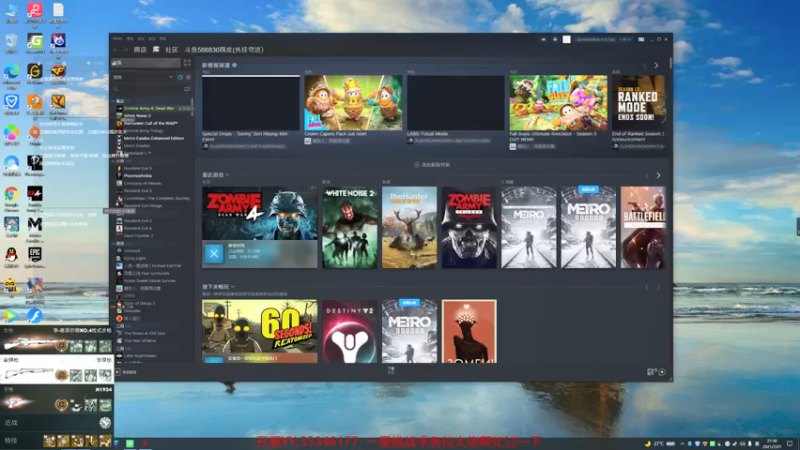
Task: Go back with the Steam back arrow
Action: point(116,50)
